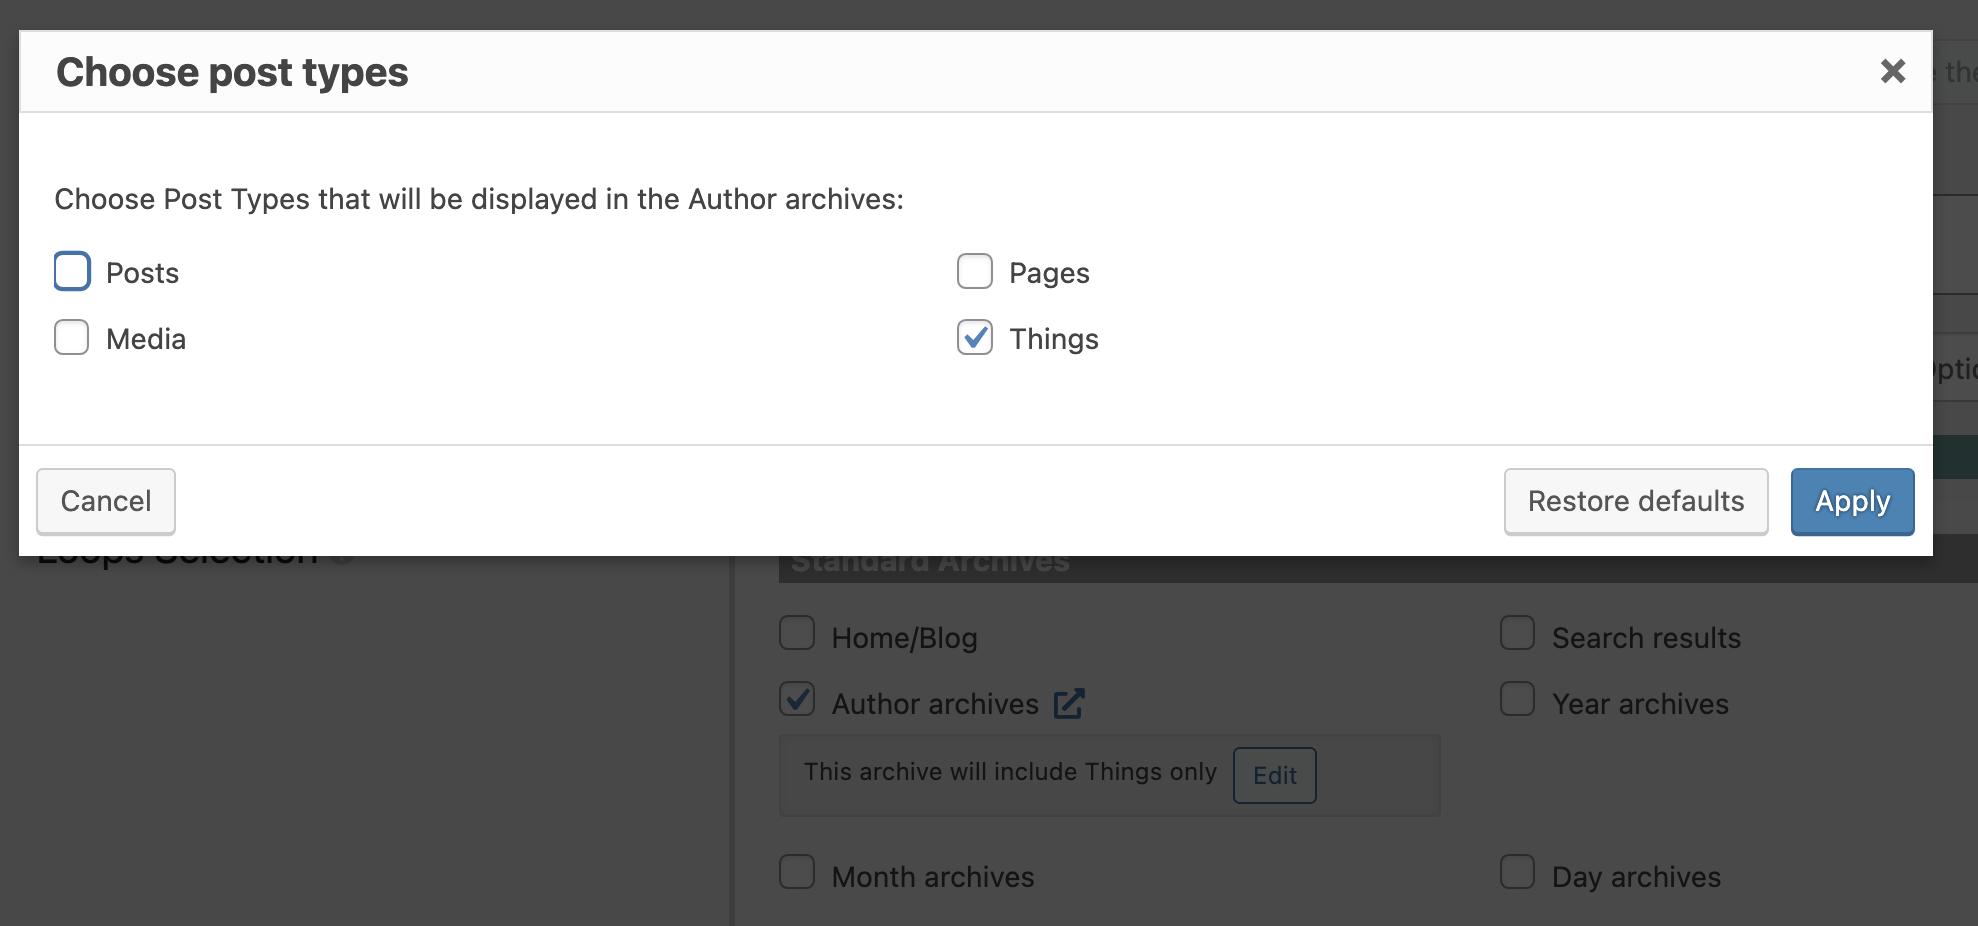The height and width of the screenshot is (926, 1978).
Task: Enable the Posts checkbox
Action: (72, 272)
